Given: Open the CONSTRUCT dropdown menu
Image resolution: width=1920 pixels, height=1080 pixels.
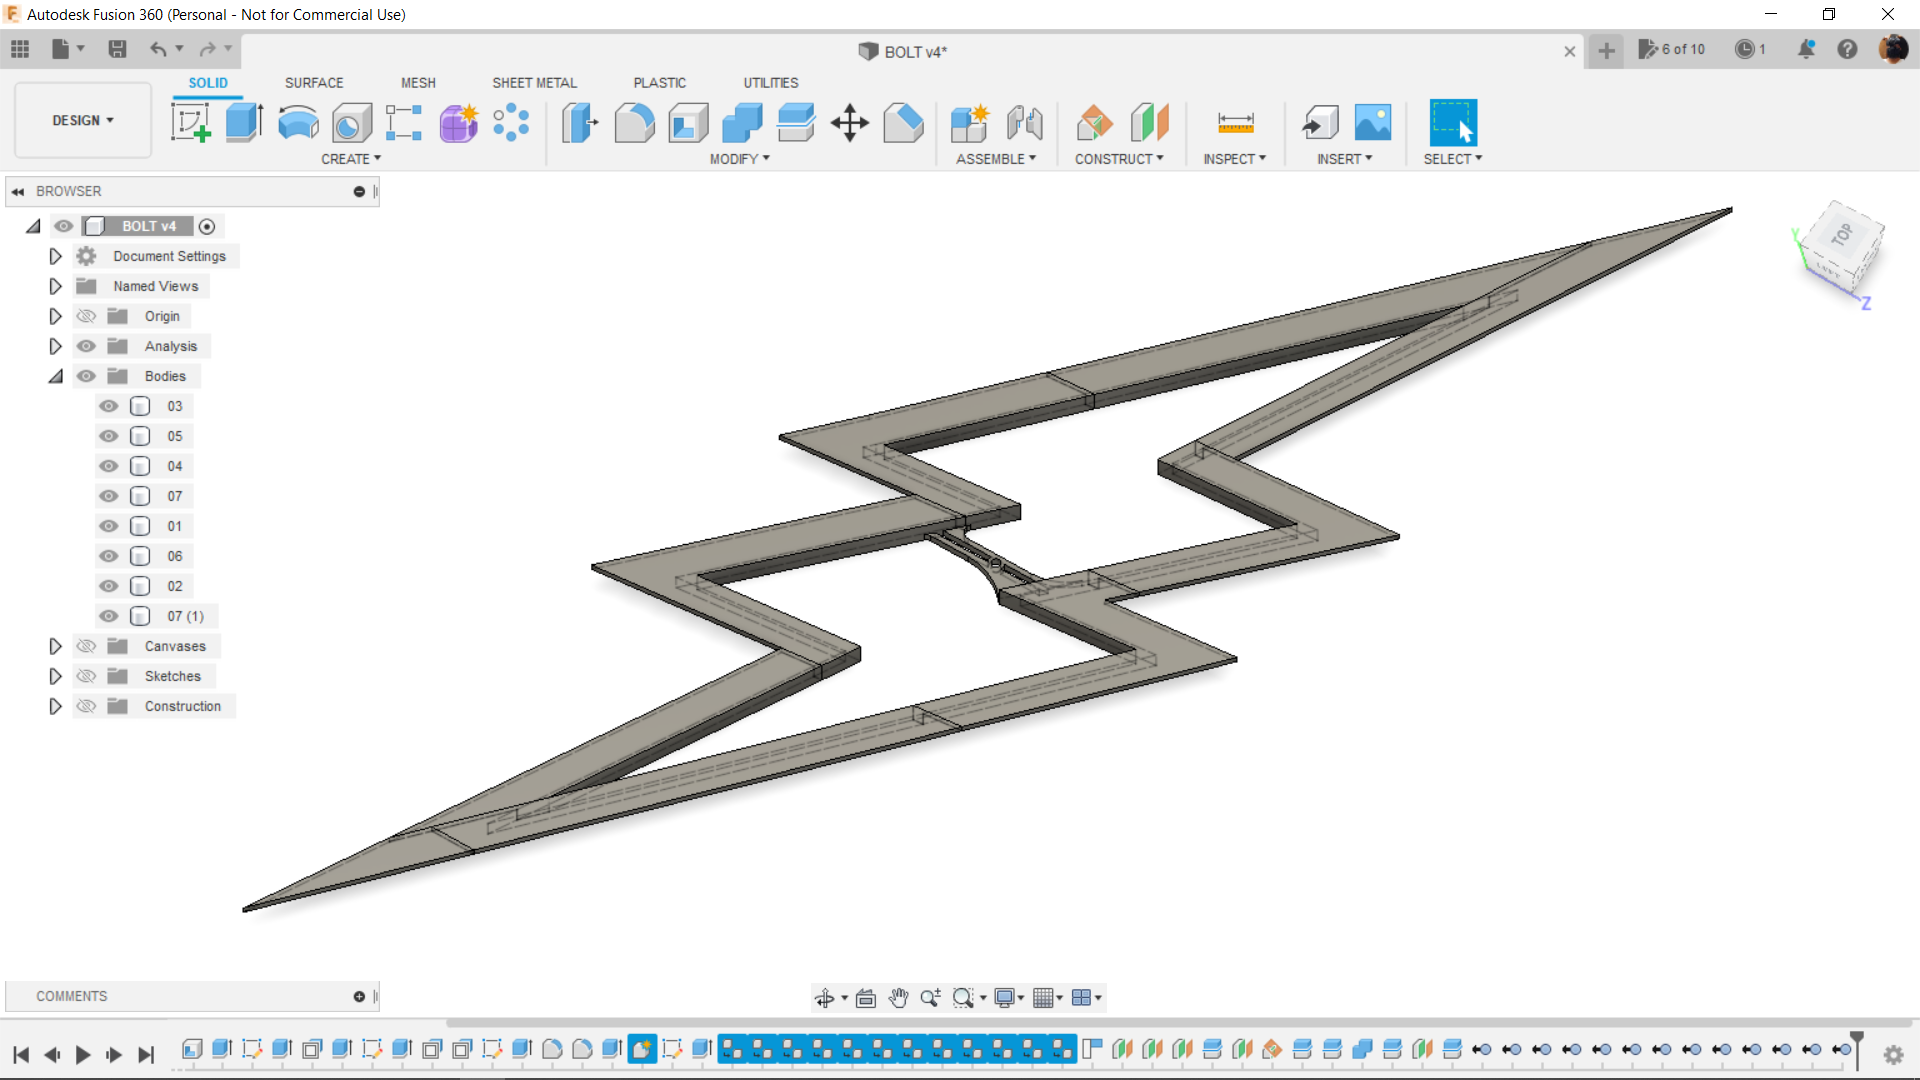Looking at the screenshot, I should click(x=1118, y=159).
